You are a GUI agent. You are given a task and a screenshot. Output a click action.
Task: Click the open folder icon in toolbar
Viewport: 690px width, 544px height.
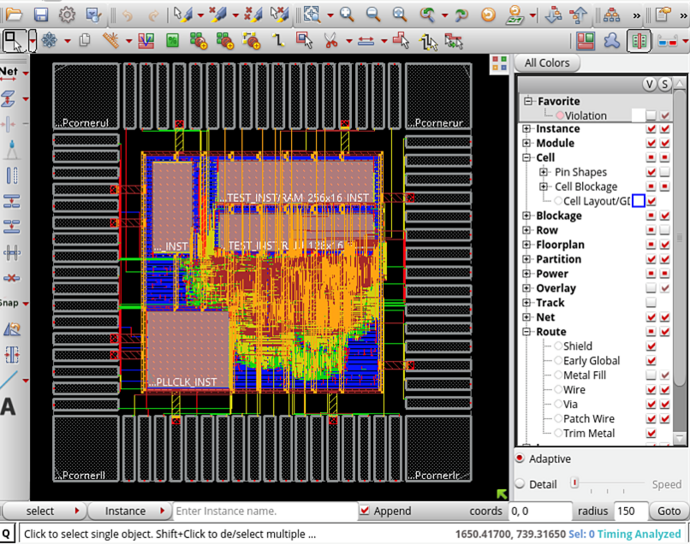point(14,15)
